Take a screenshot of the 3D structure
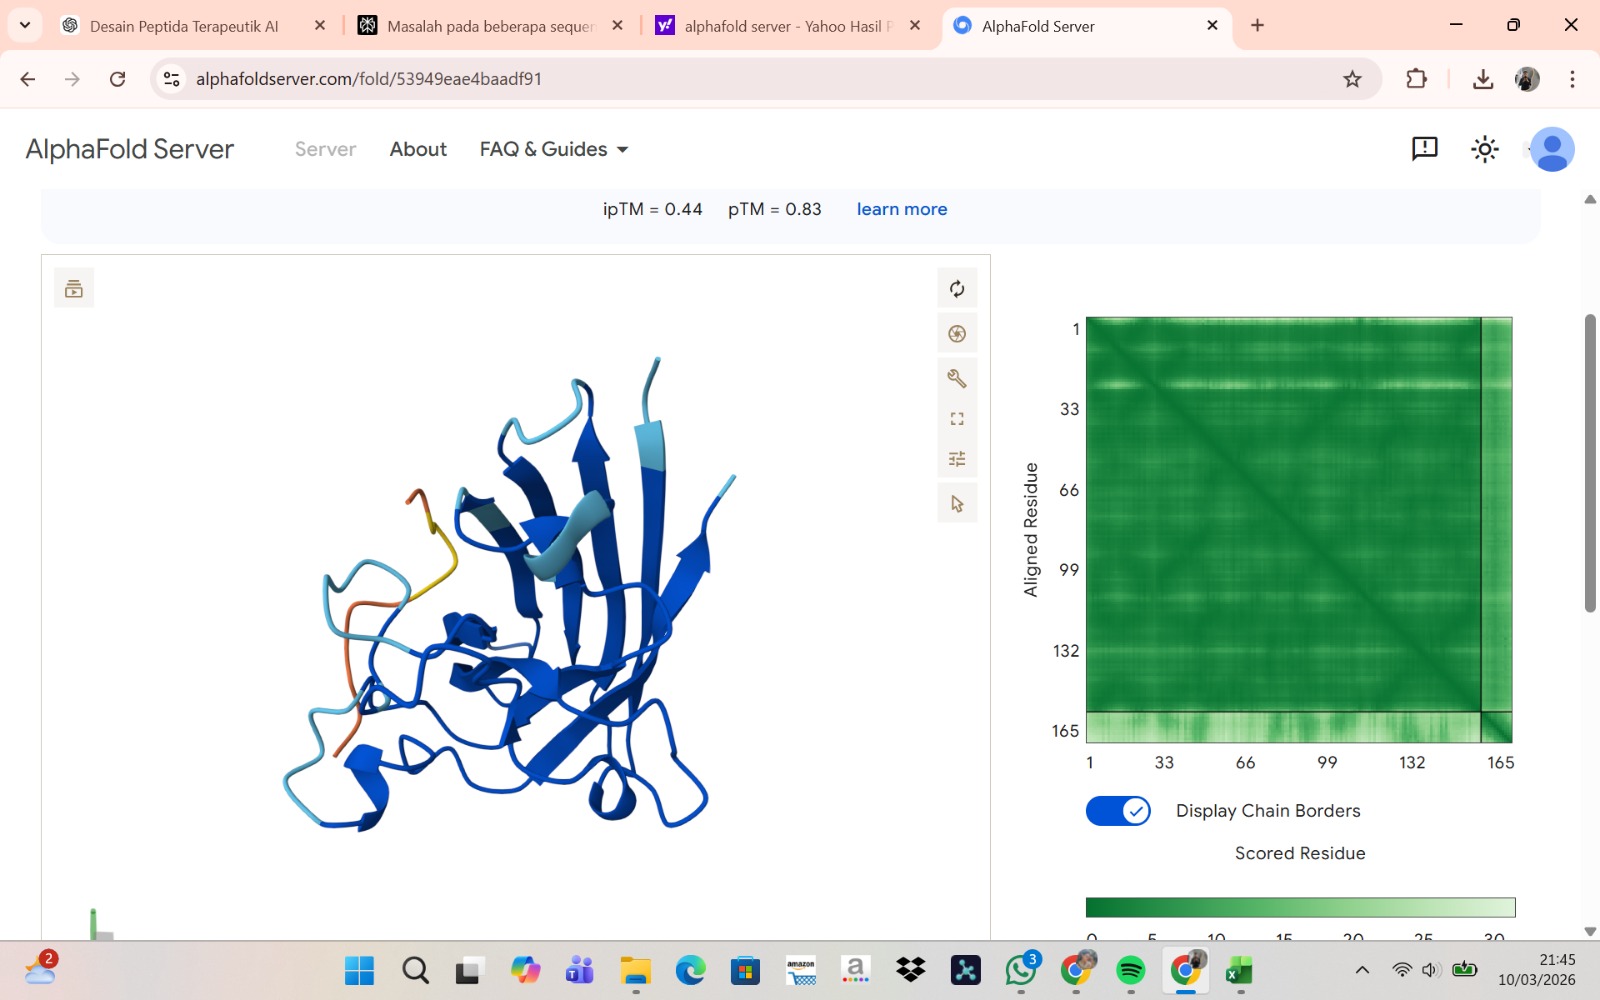 click(x=957, y=334)
